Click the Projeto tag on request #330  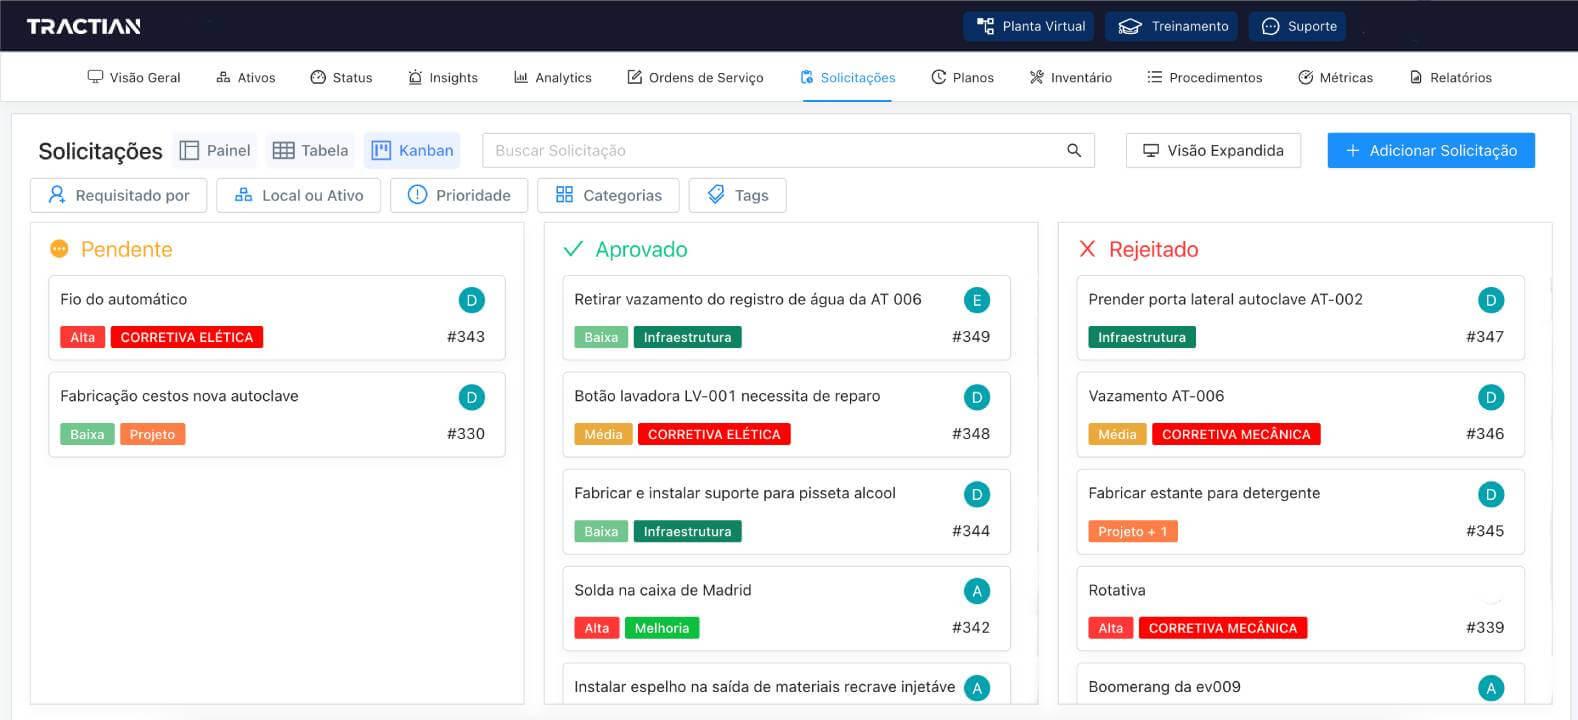(x=152, y=434)
